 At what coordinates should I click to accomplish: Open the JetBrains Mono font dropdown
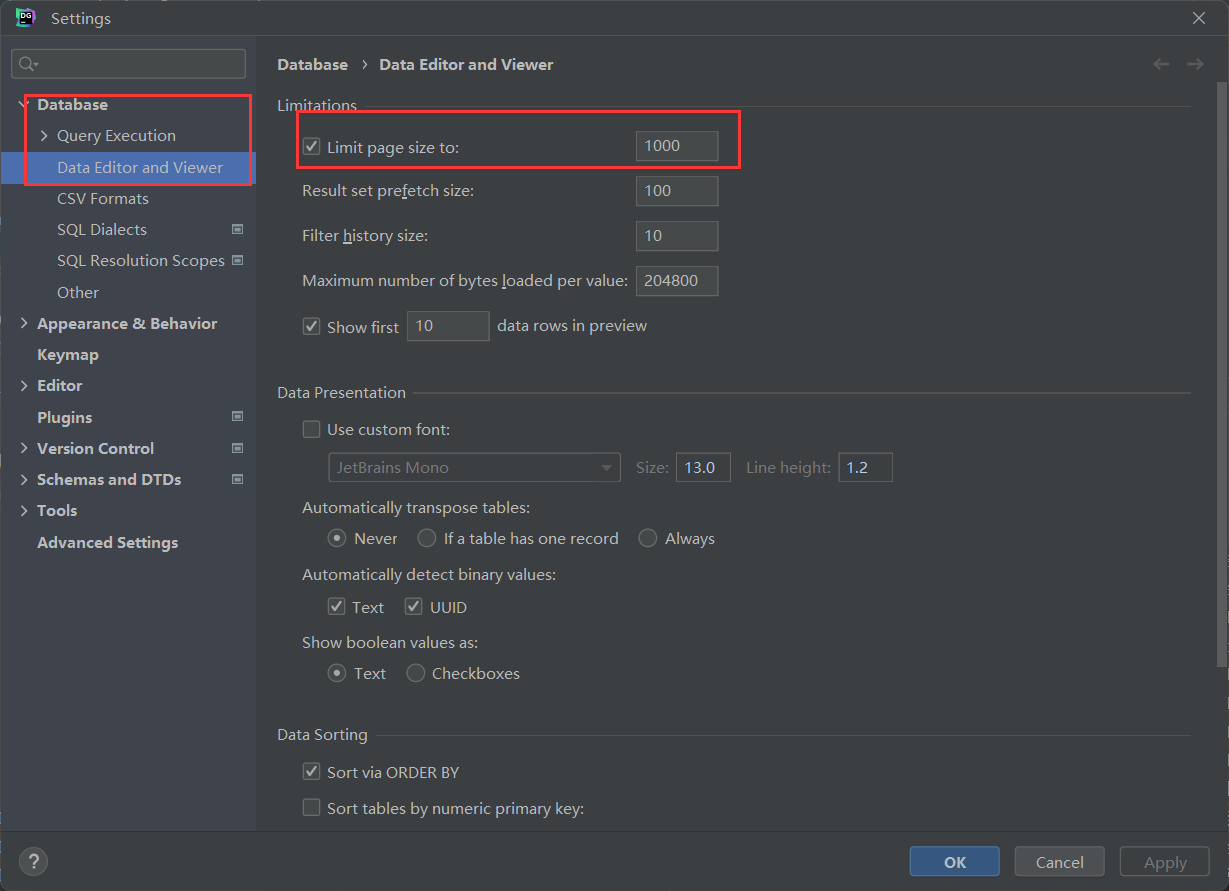[x=475, y=467]
